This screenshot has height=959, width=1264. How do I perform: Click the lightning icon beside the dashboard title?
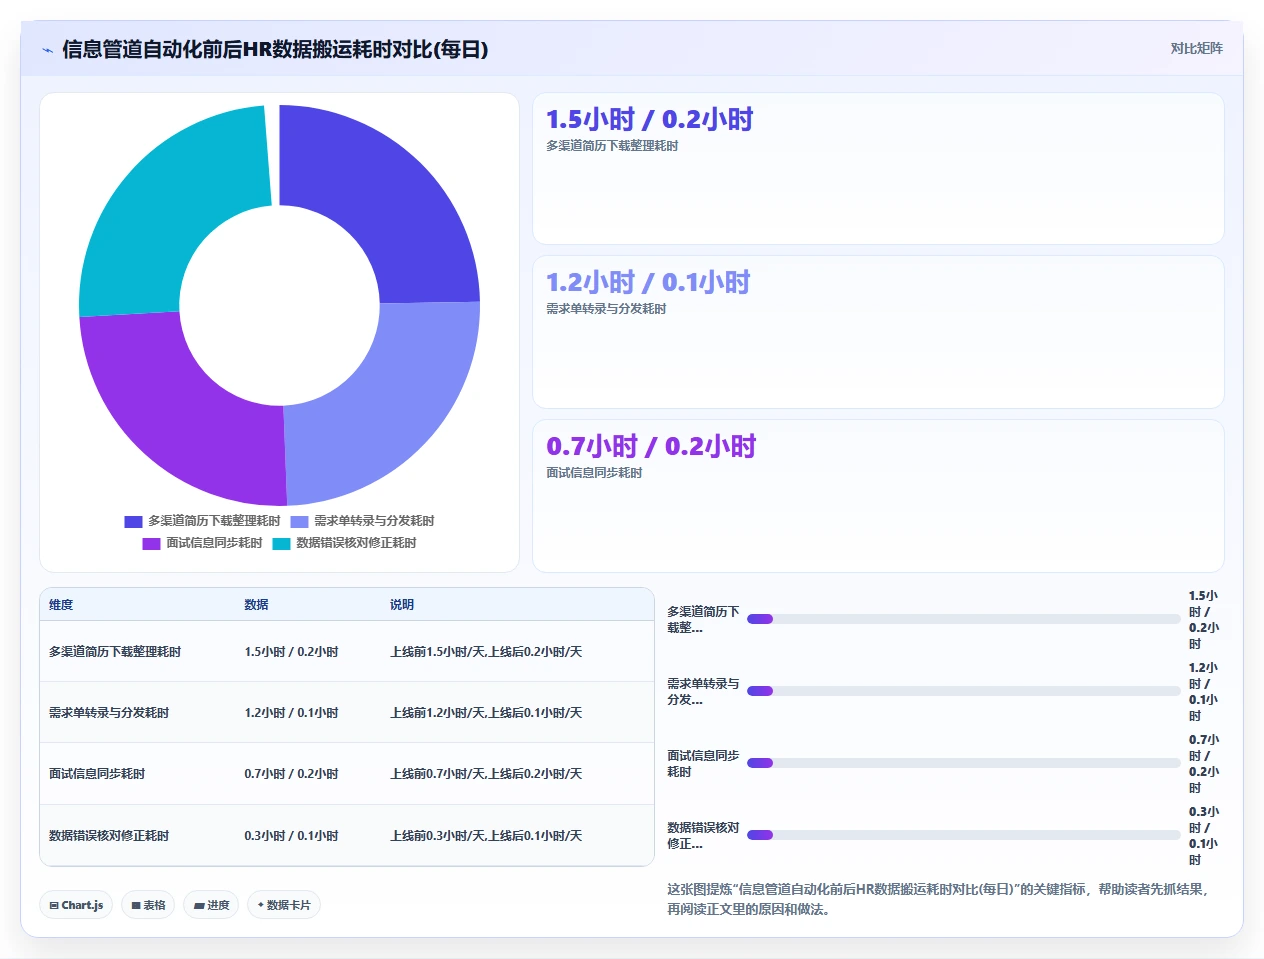click(x=47, y=50)
